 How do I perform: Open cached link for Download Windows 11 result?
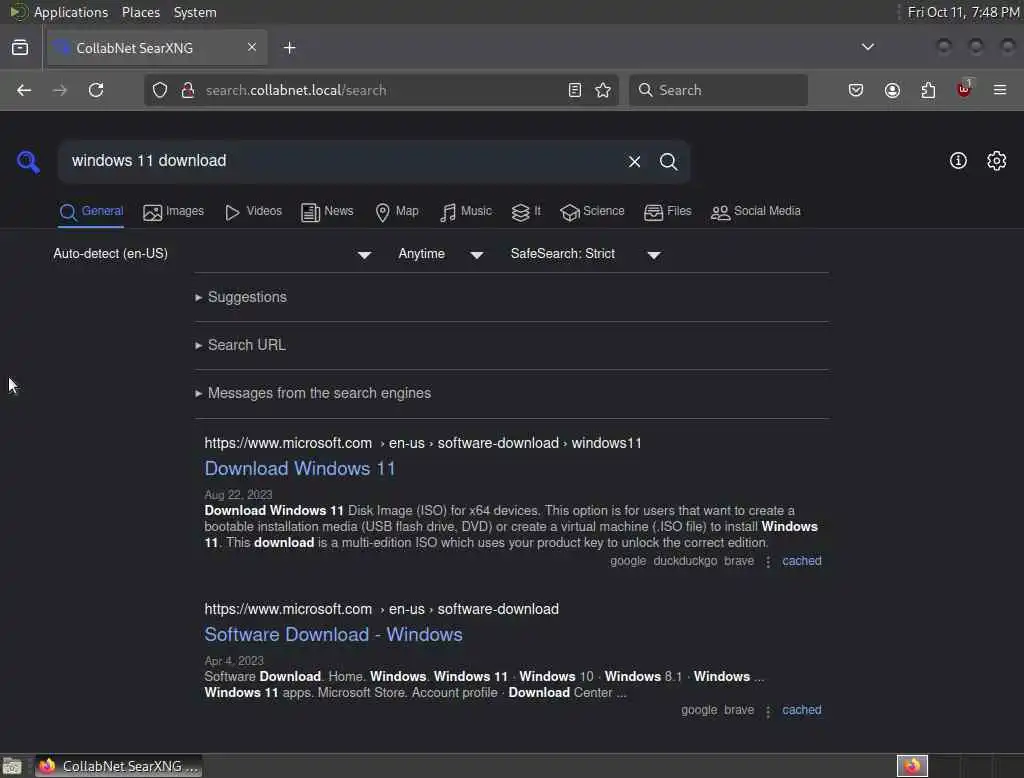click(x=801, y=560)
